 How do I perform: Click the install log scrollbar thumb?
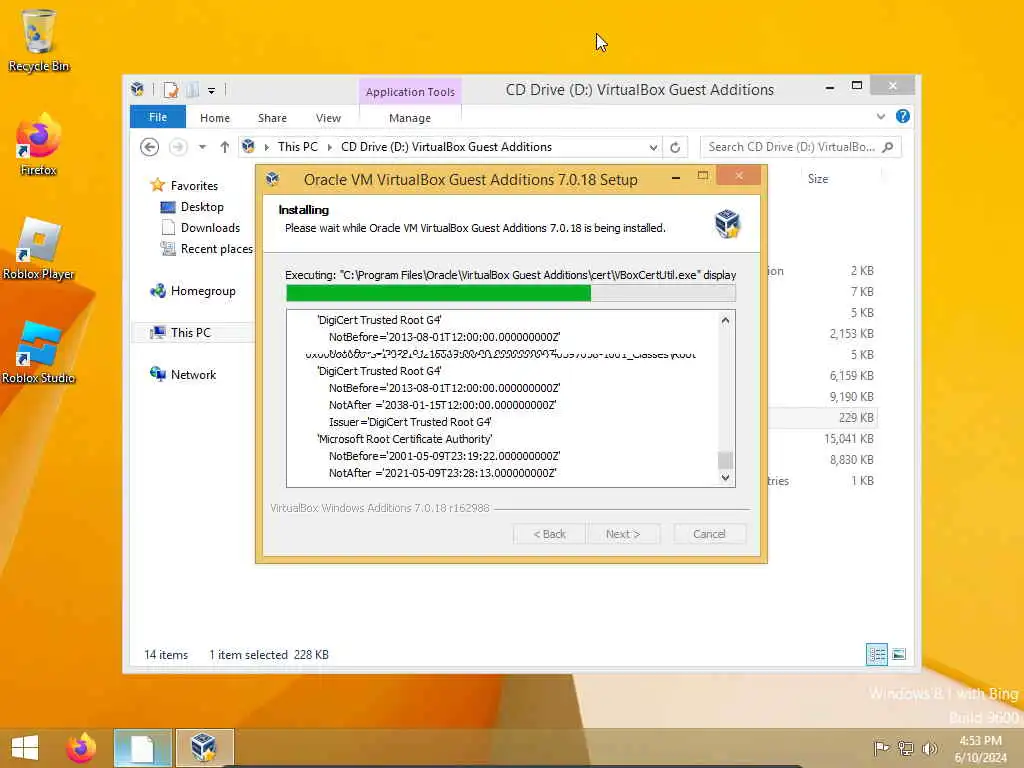[725, 460]
